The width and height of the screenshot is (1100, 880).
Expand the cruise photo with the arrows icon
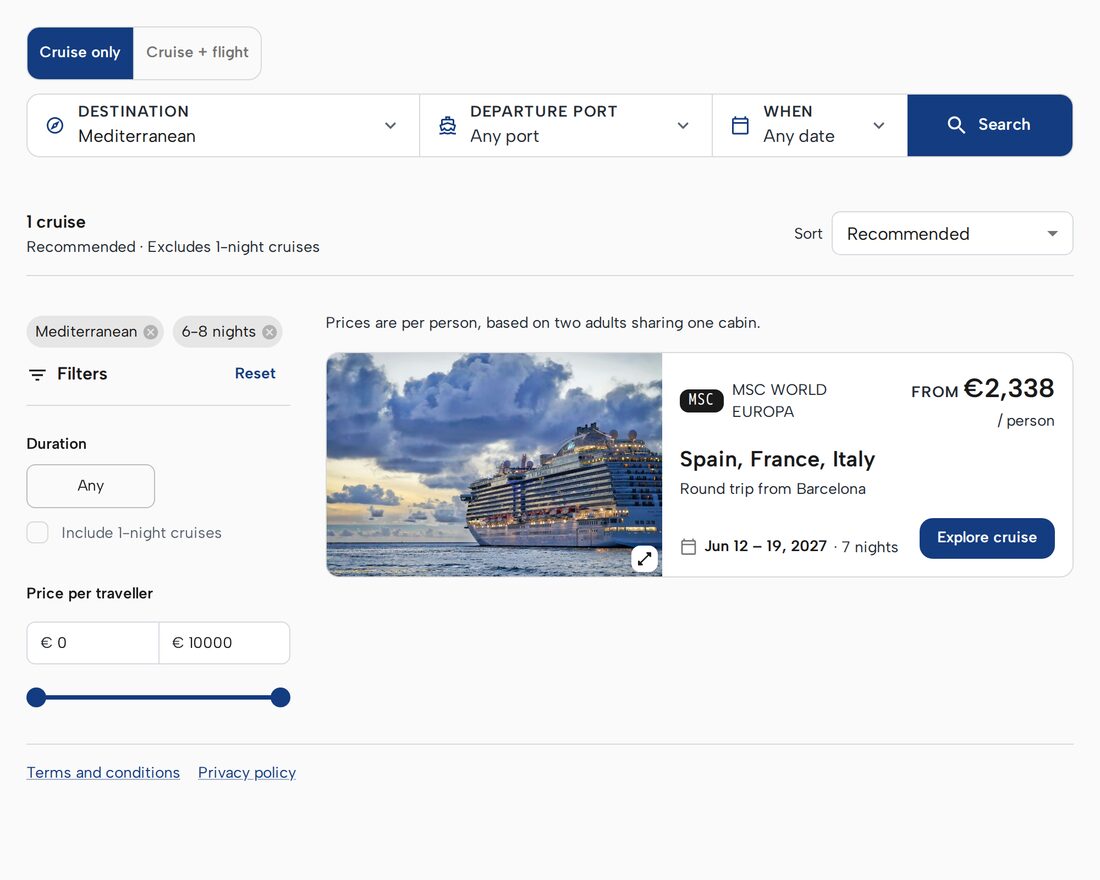pos(644,559)
